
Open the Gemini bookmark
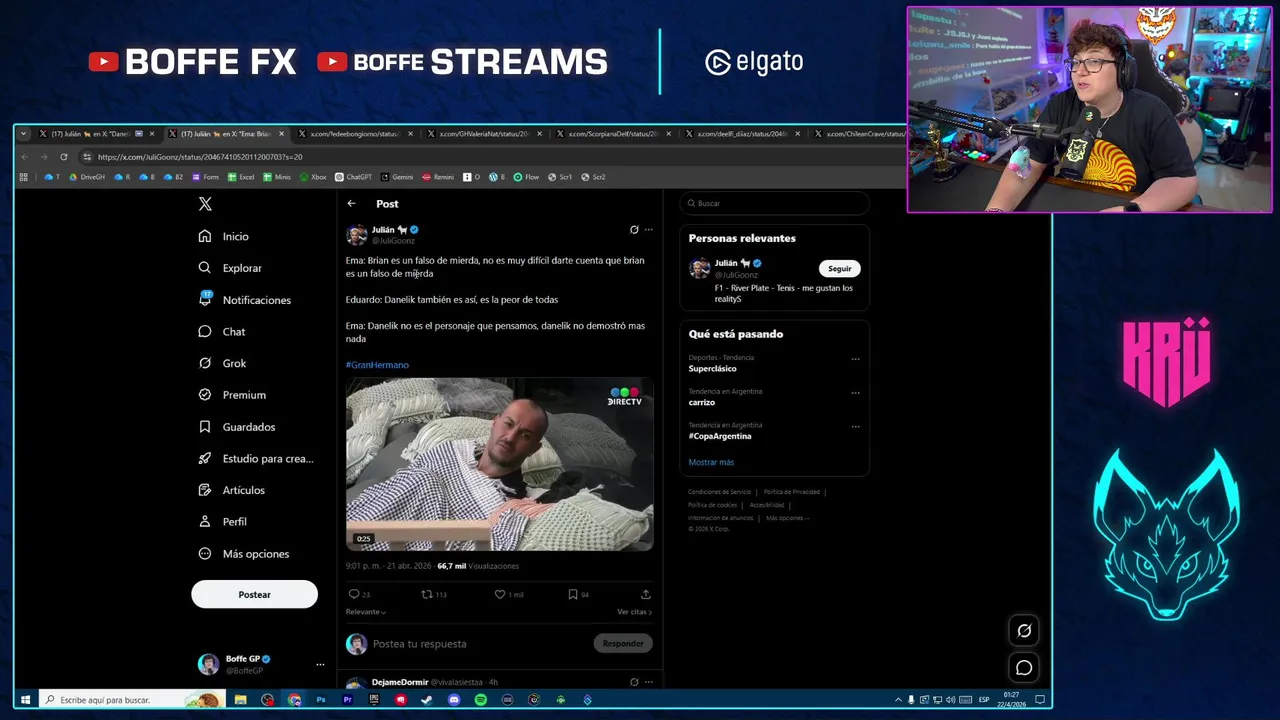[x=397, y=177]
